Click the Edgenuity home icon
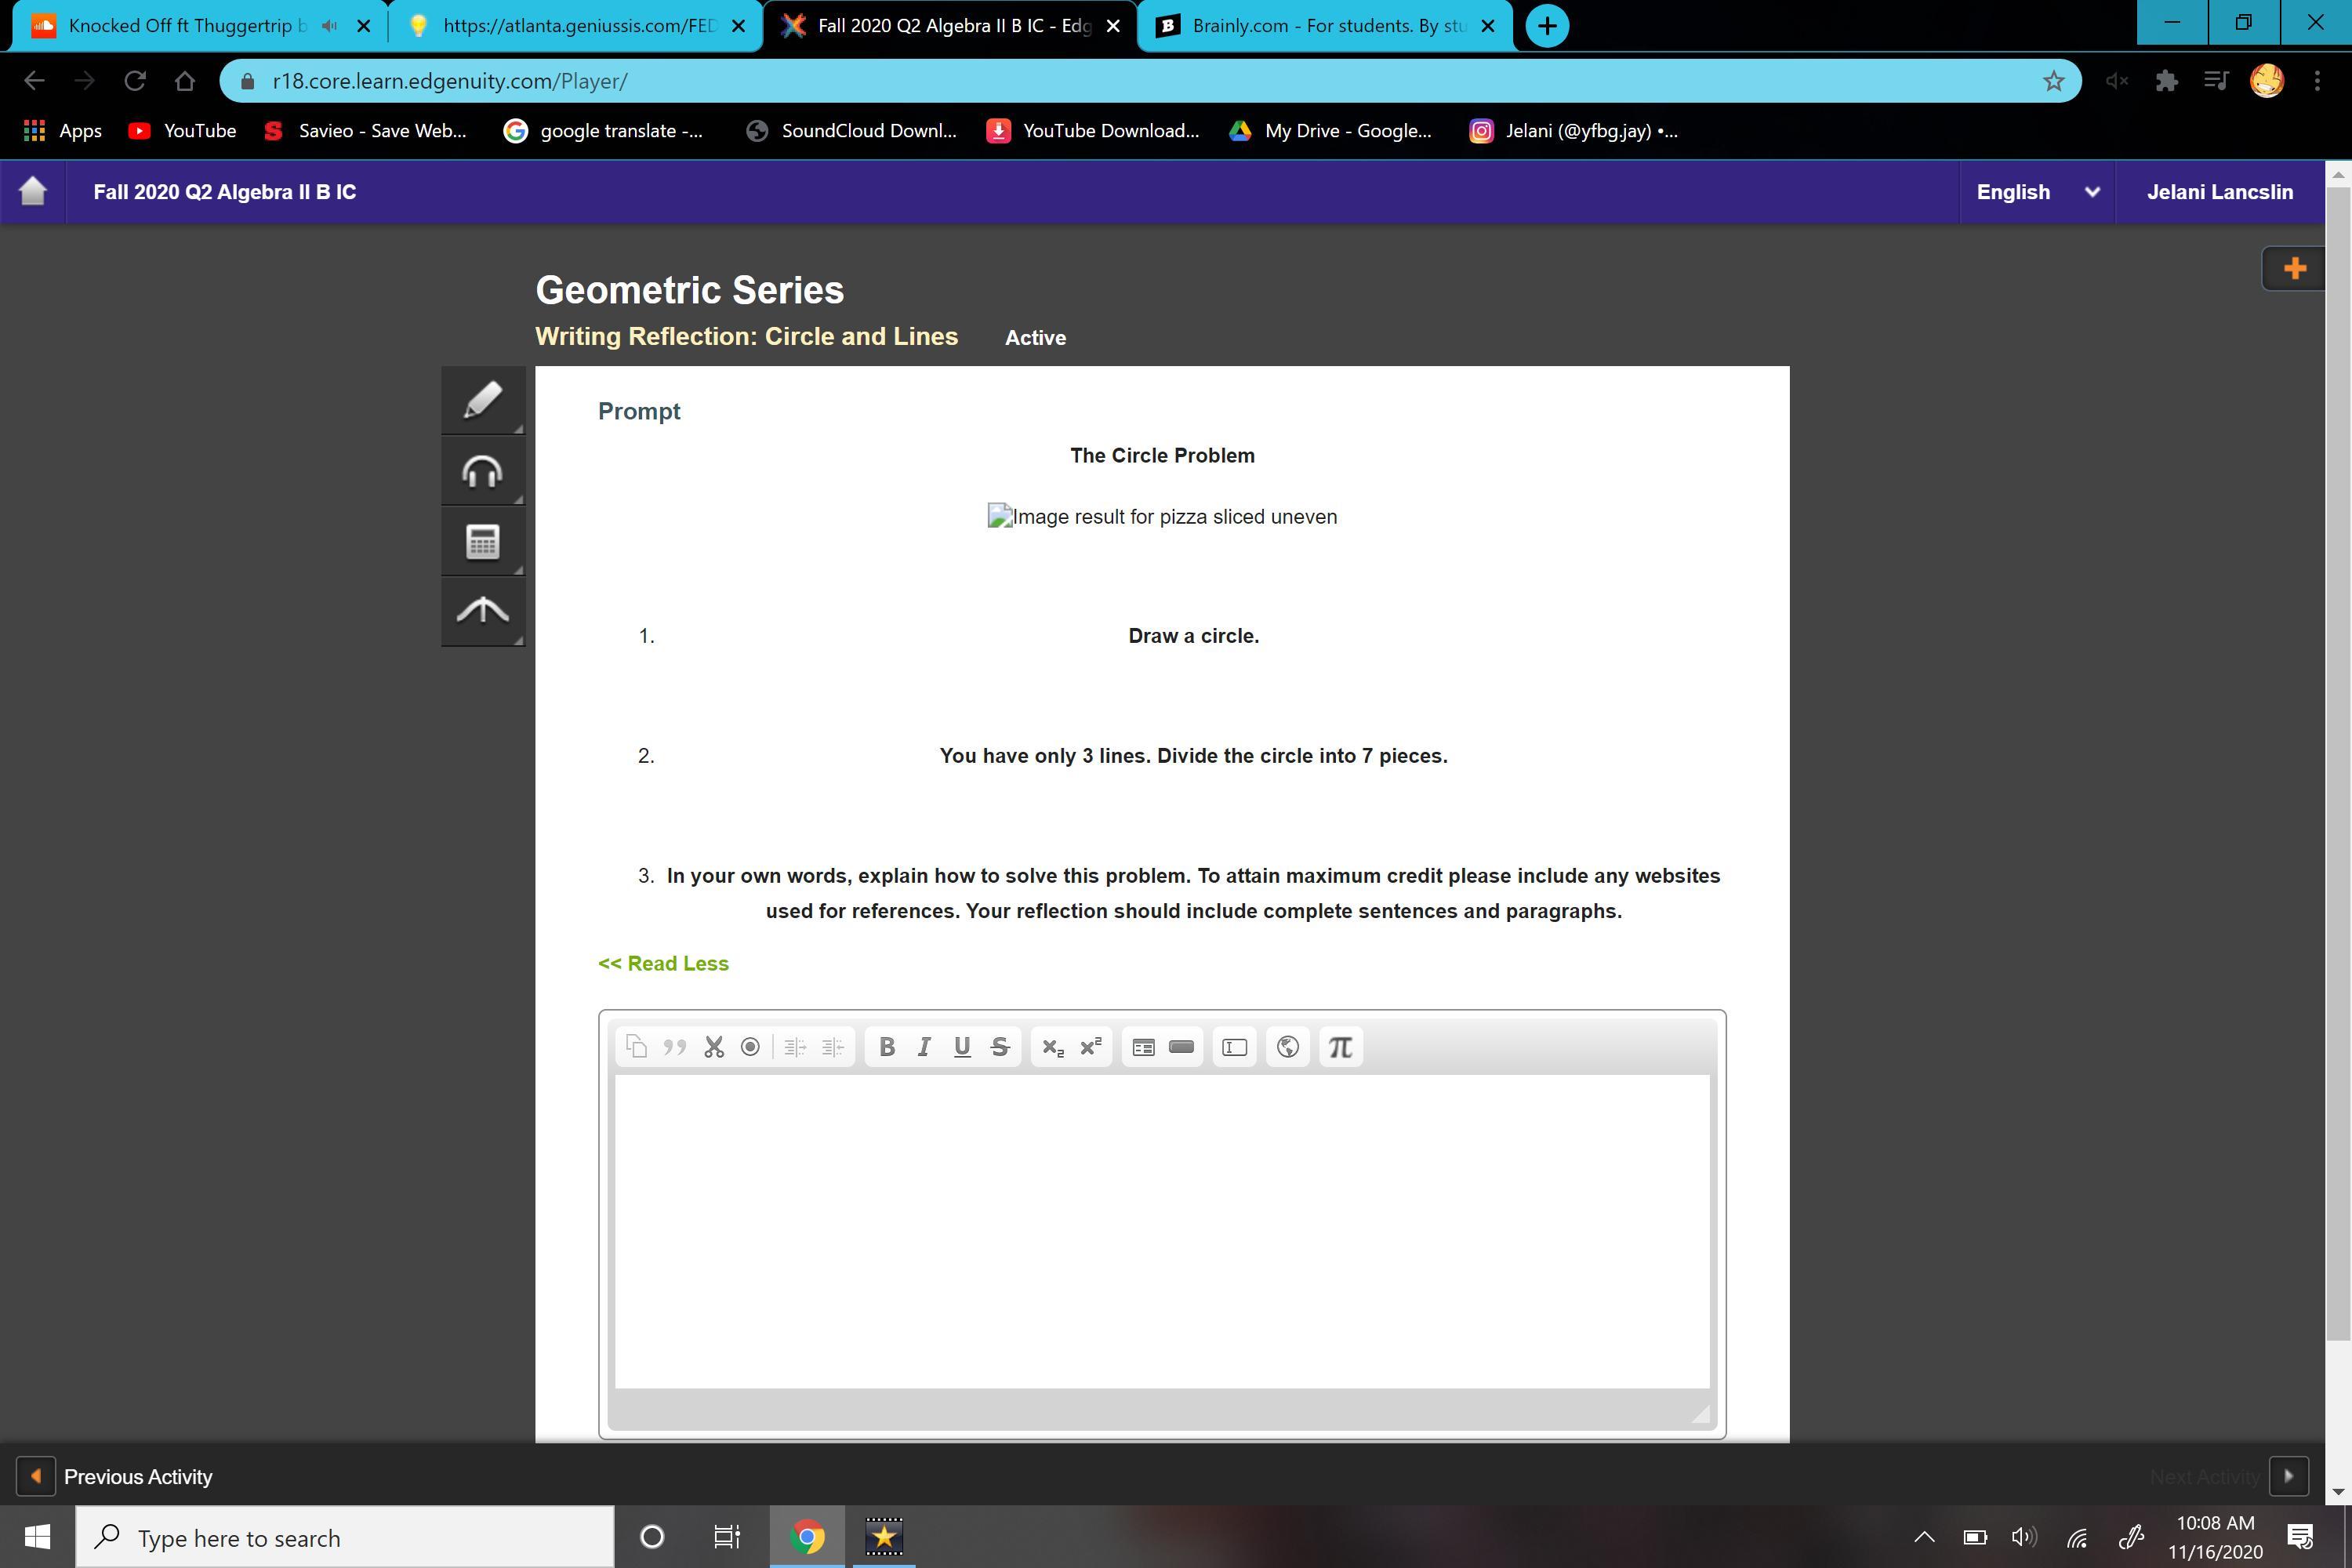Viewport: 2352px width, 1568px height. [x=33, y=191]
